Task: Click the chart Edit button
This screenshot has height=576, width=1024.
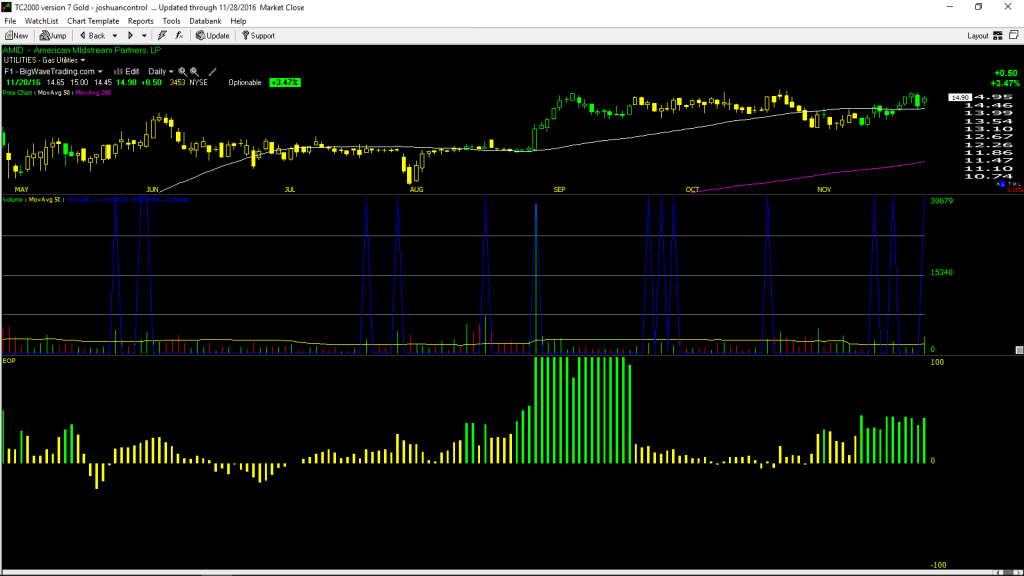Action: pos(127,71)
